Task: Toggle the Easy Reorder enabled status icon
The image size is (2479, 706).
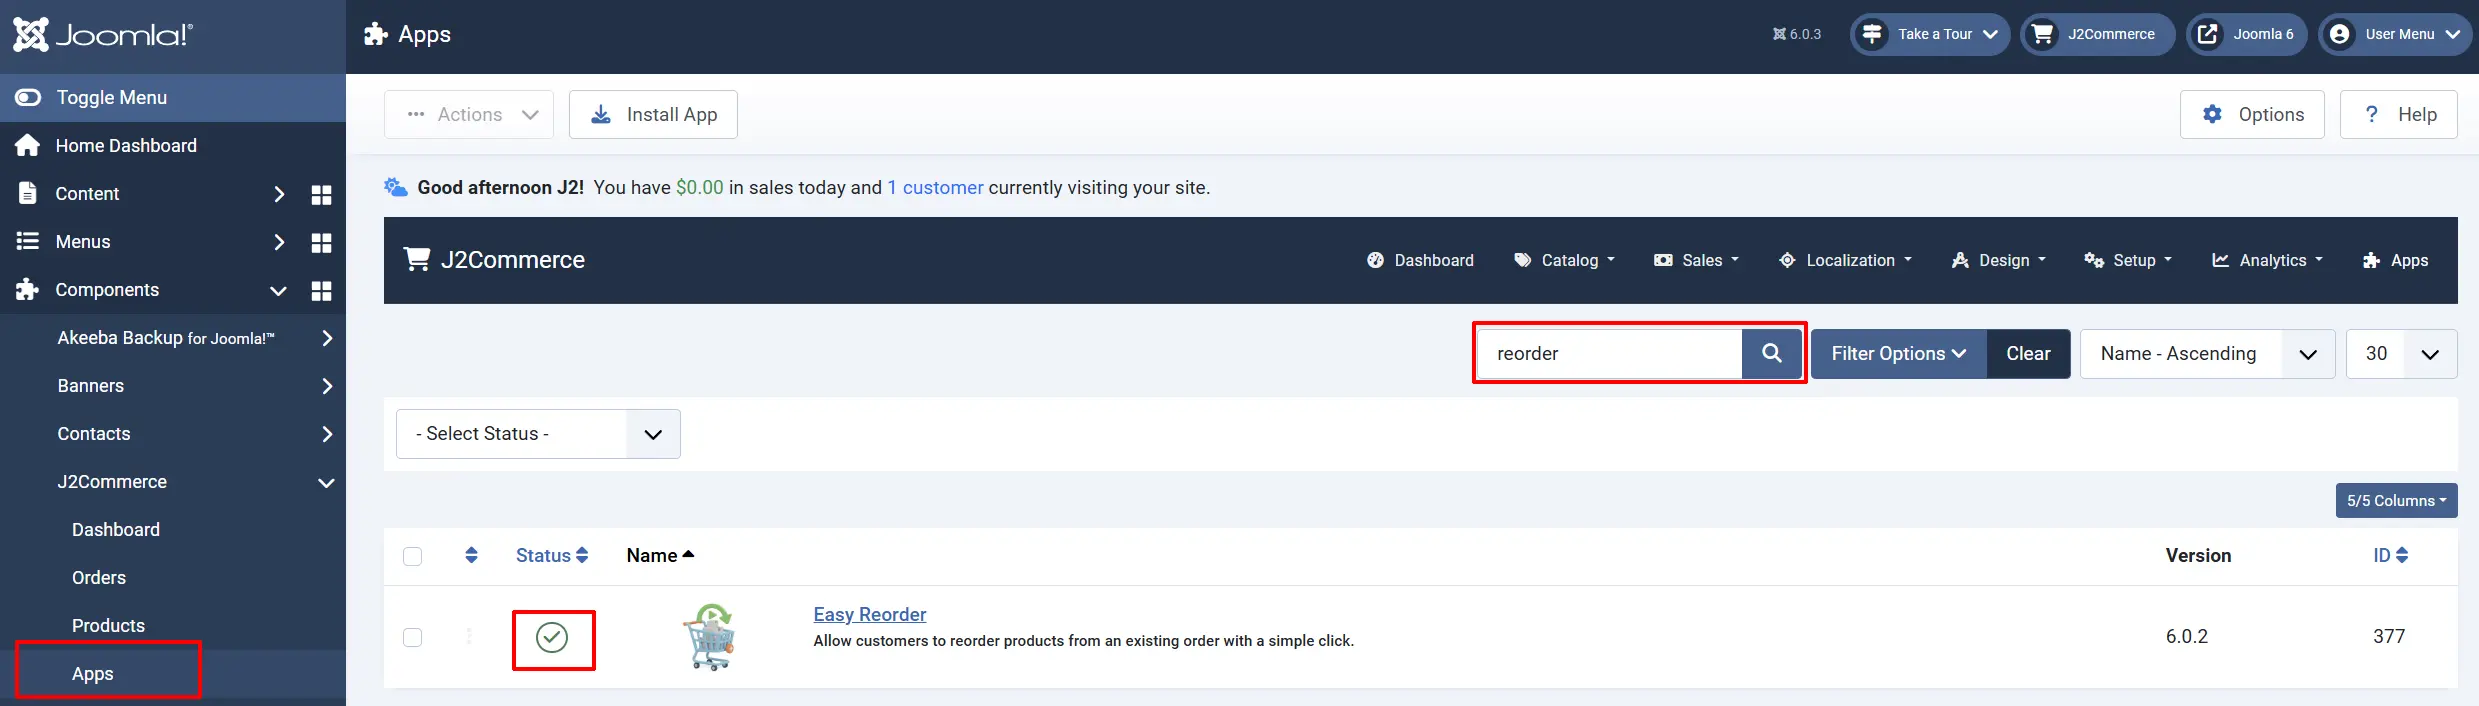Action: (552, 637)
